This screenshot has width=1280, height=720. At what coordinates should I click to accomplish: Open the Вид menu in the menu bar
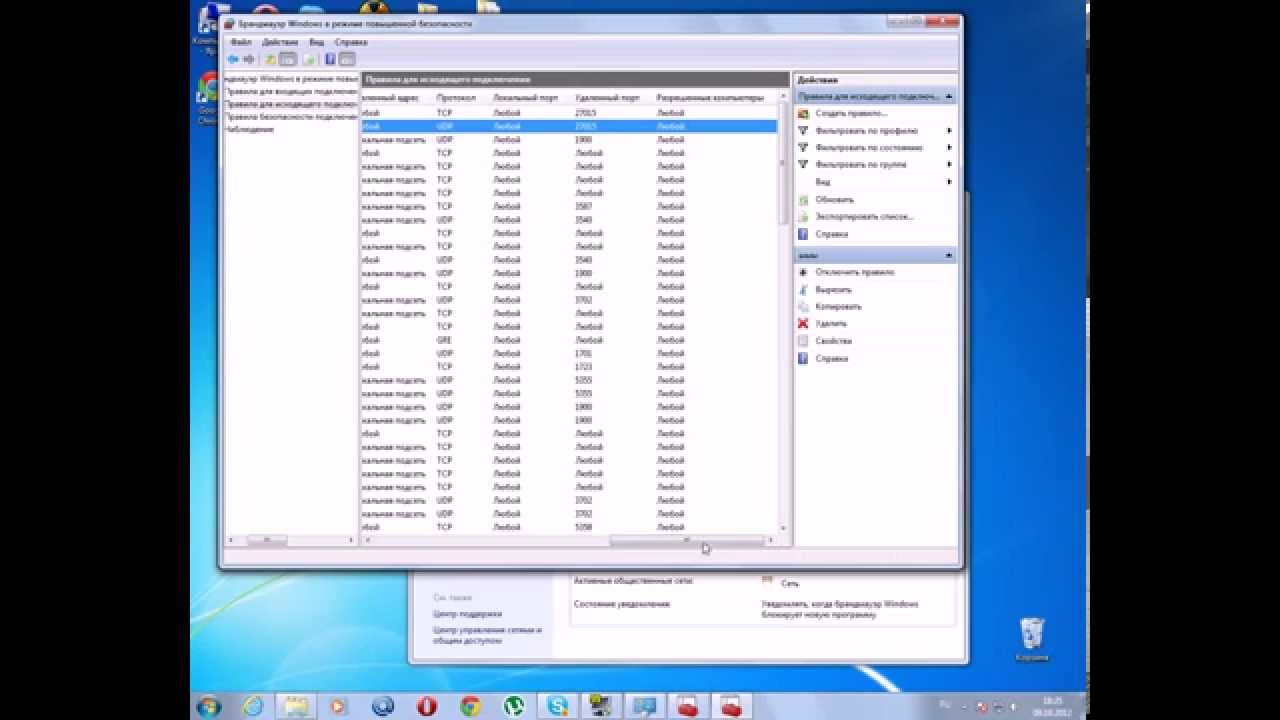(x=316, y=43)
